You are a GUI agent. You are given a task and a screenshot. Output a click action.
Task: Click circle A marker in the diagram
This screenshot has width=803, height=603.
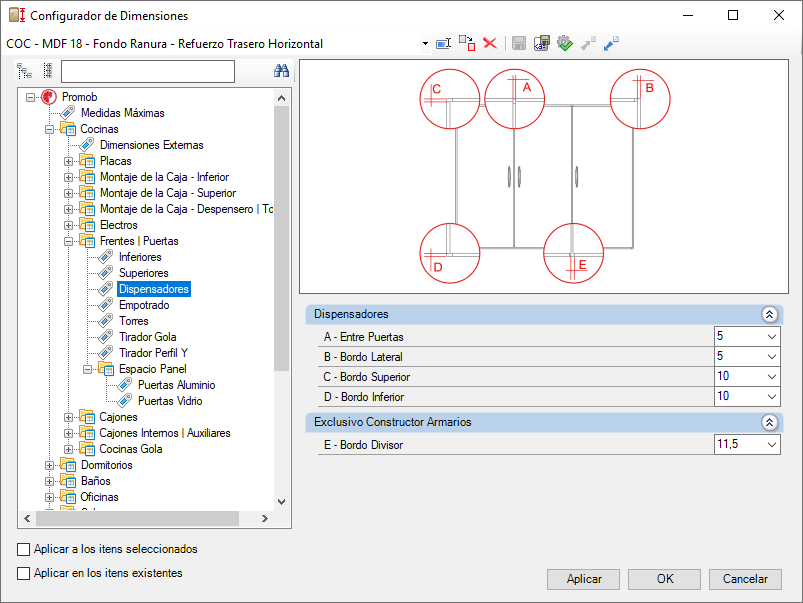pos(515,99)
